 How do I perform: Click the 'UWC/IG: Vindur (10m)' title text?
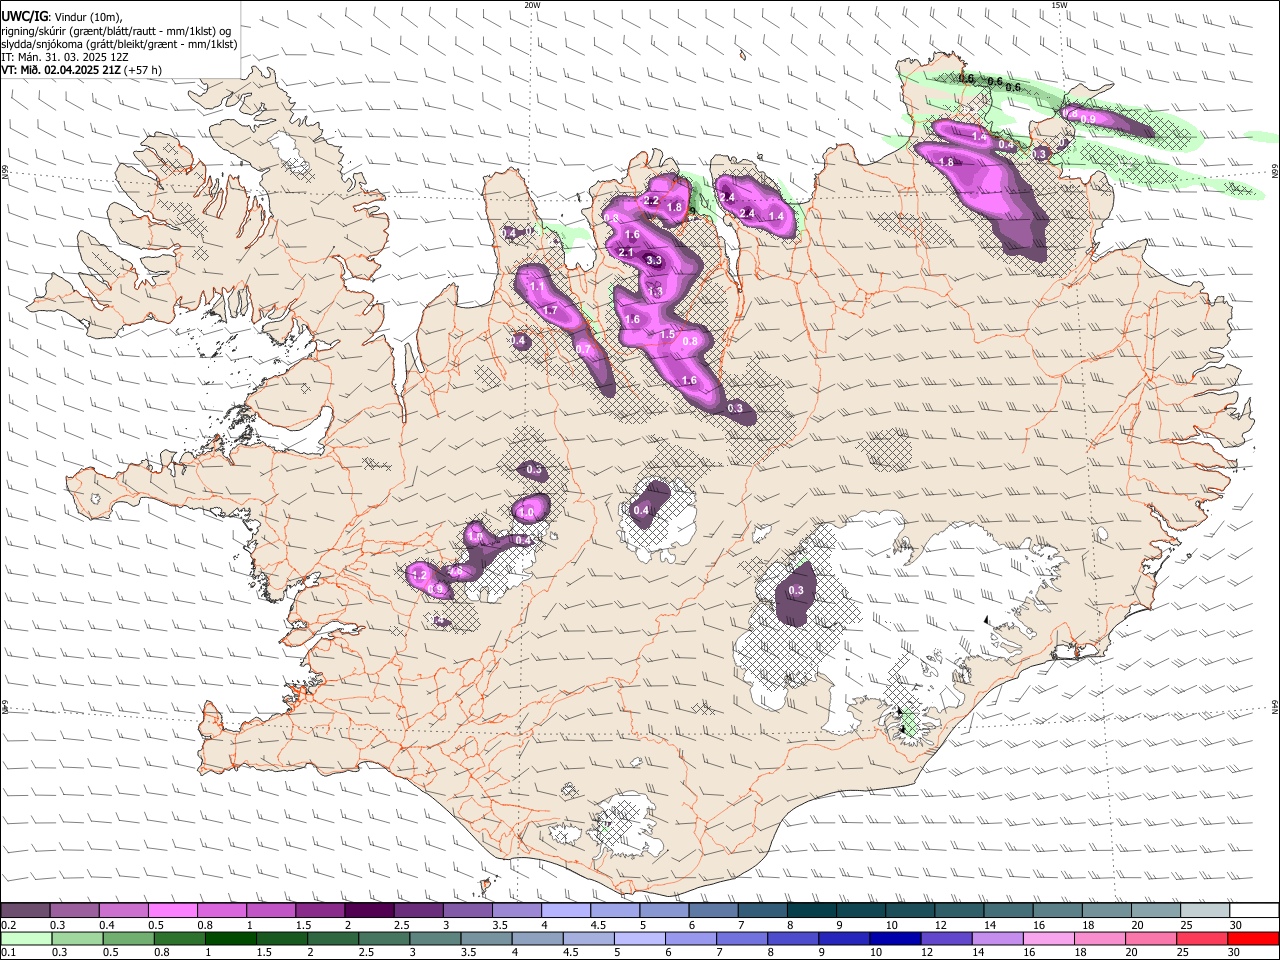point(62,17)
